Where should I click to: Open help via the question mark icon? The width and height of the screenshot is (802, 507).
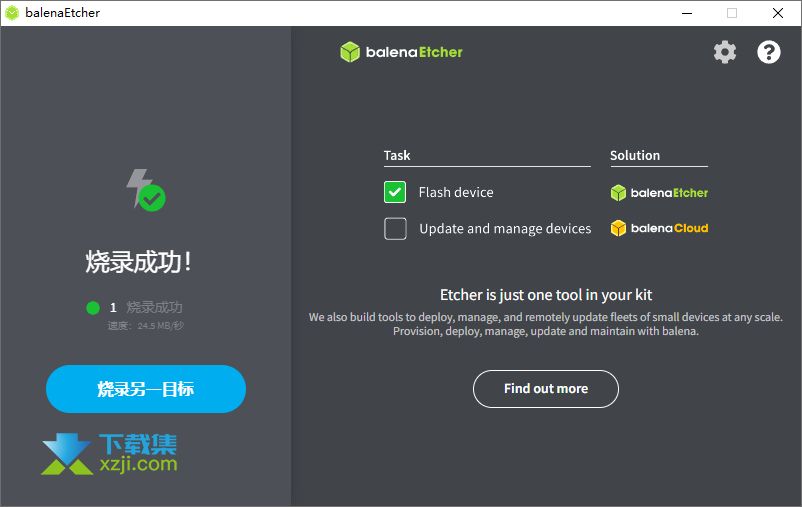click(768, 52)
